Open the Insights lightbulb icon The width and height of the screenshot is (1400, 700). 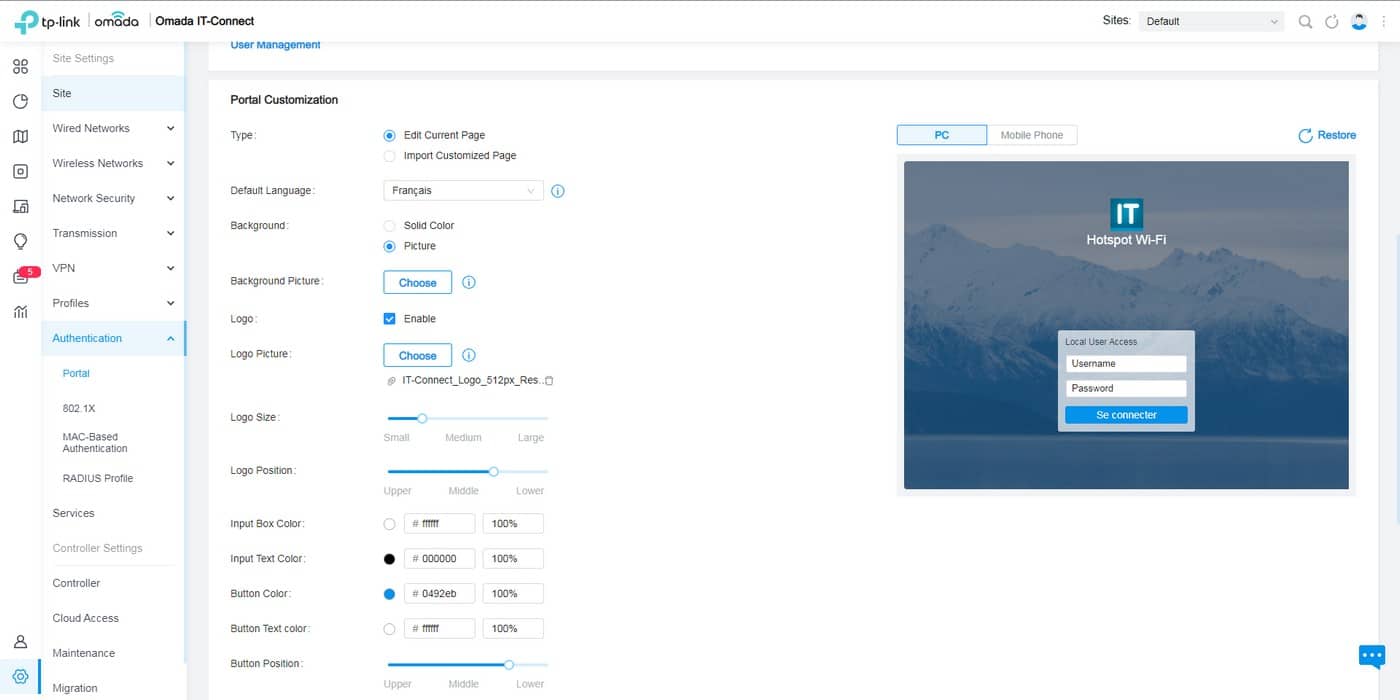tap(20, 241)
